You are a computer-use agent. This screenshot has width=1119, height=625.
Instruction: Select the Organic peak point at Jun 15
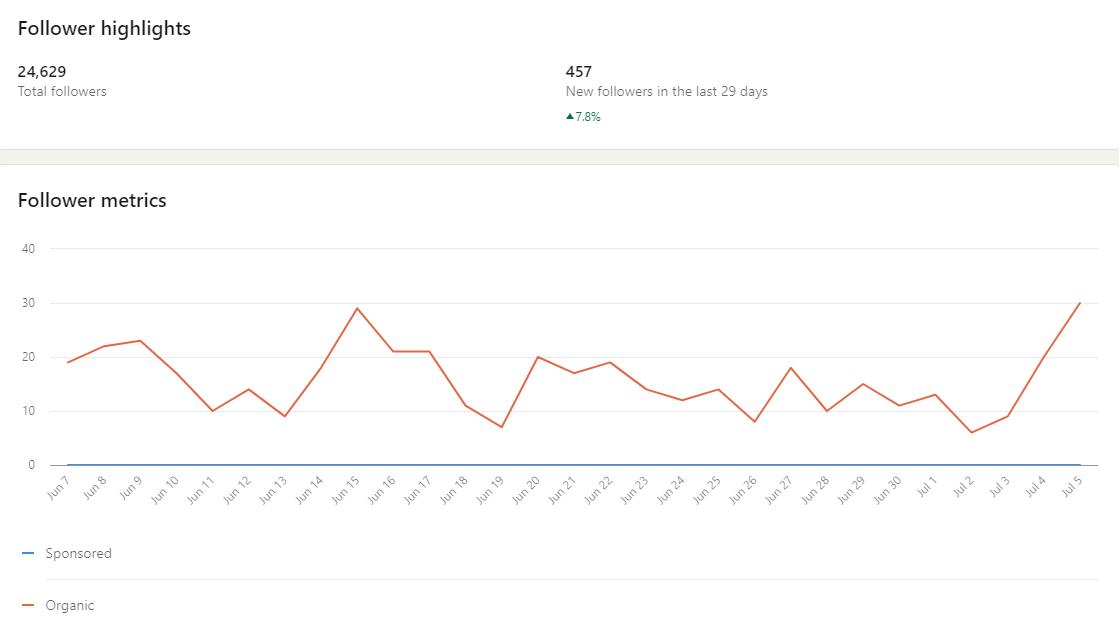pyautogui.click(x=357, y=308)
